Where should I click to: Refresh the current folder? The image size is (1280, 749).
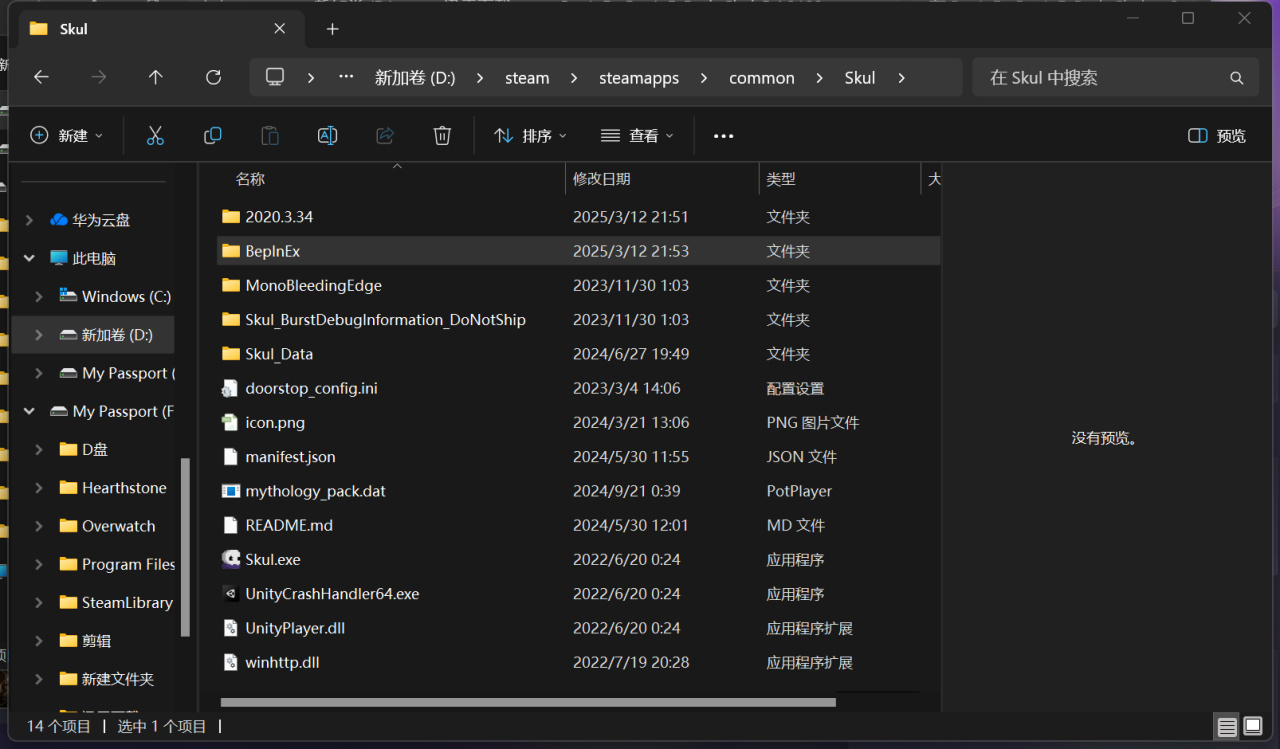(x=213, y=77)
